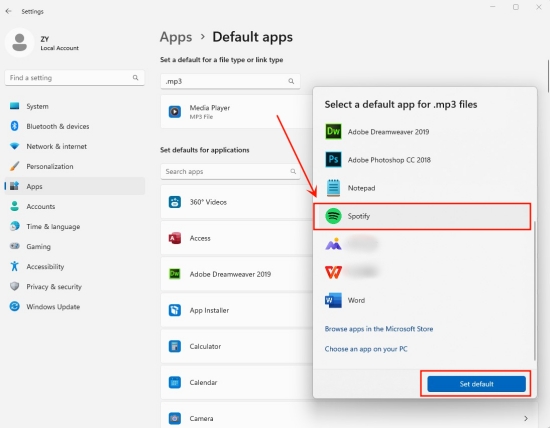550x428 pixels.
Task: Click the Gaming controller icon
Action: [14, 246]
